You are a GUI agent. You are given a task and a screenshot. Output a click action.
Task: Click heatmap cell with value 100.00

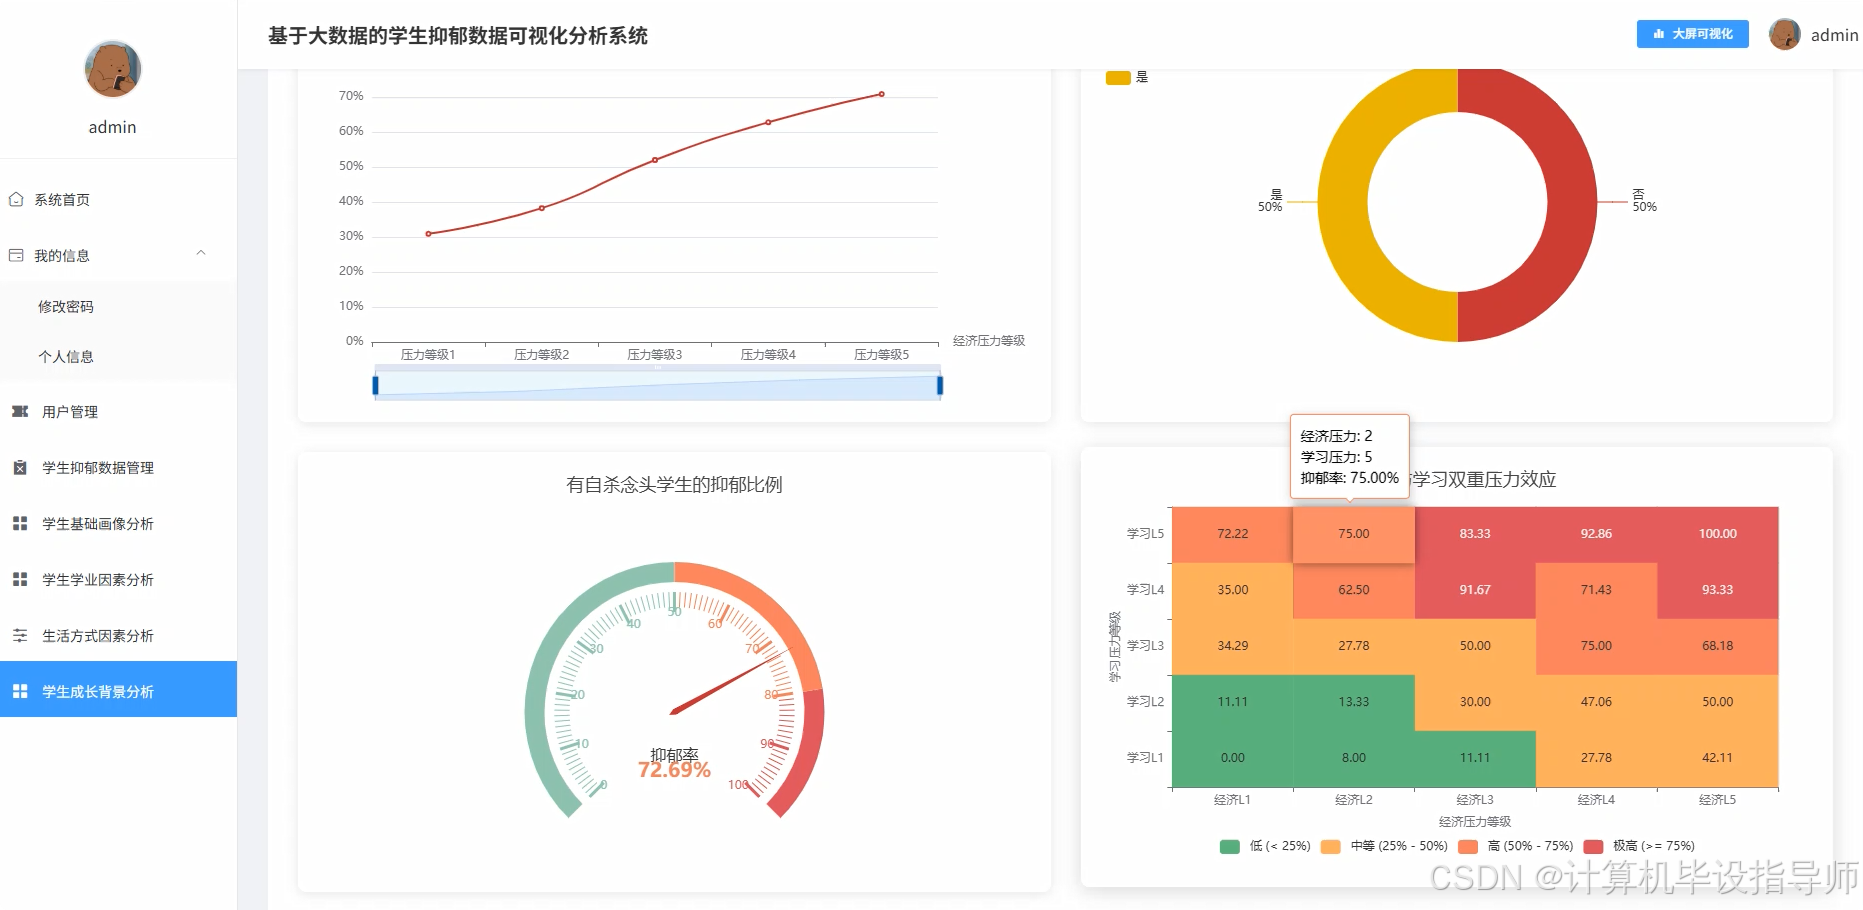1717,534
